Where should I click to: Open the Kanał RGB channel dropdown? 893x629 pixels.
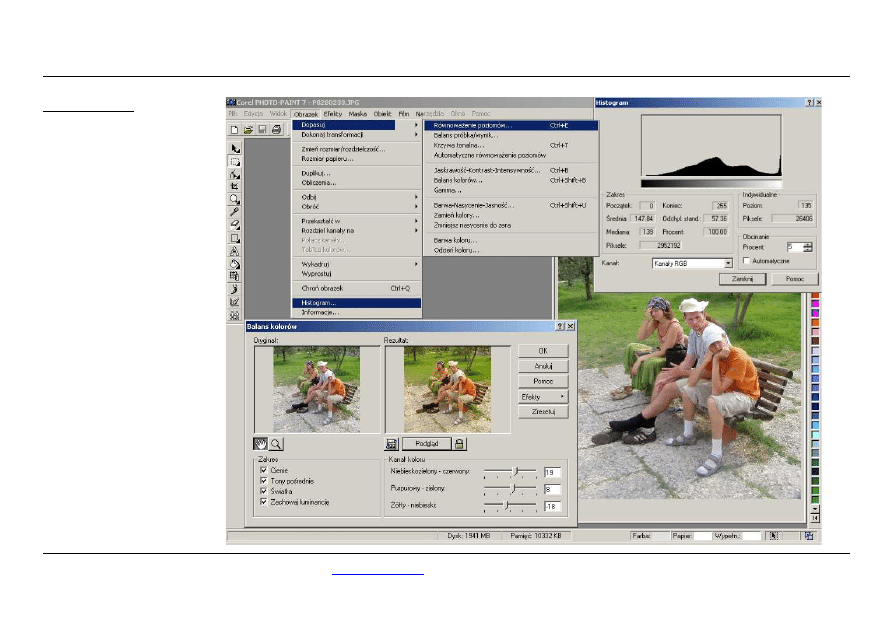pyautogui.click(x=728, y=263)
